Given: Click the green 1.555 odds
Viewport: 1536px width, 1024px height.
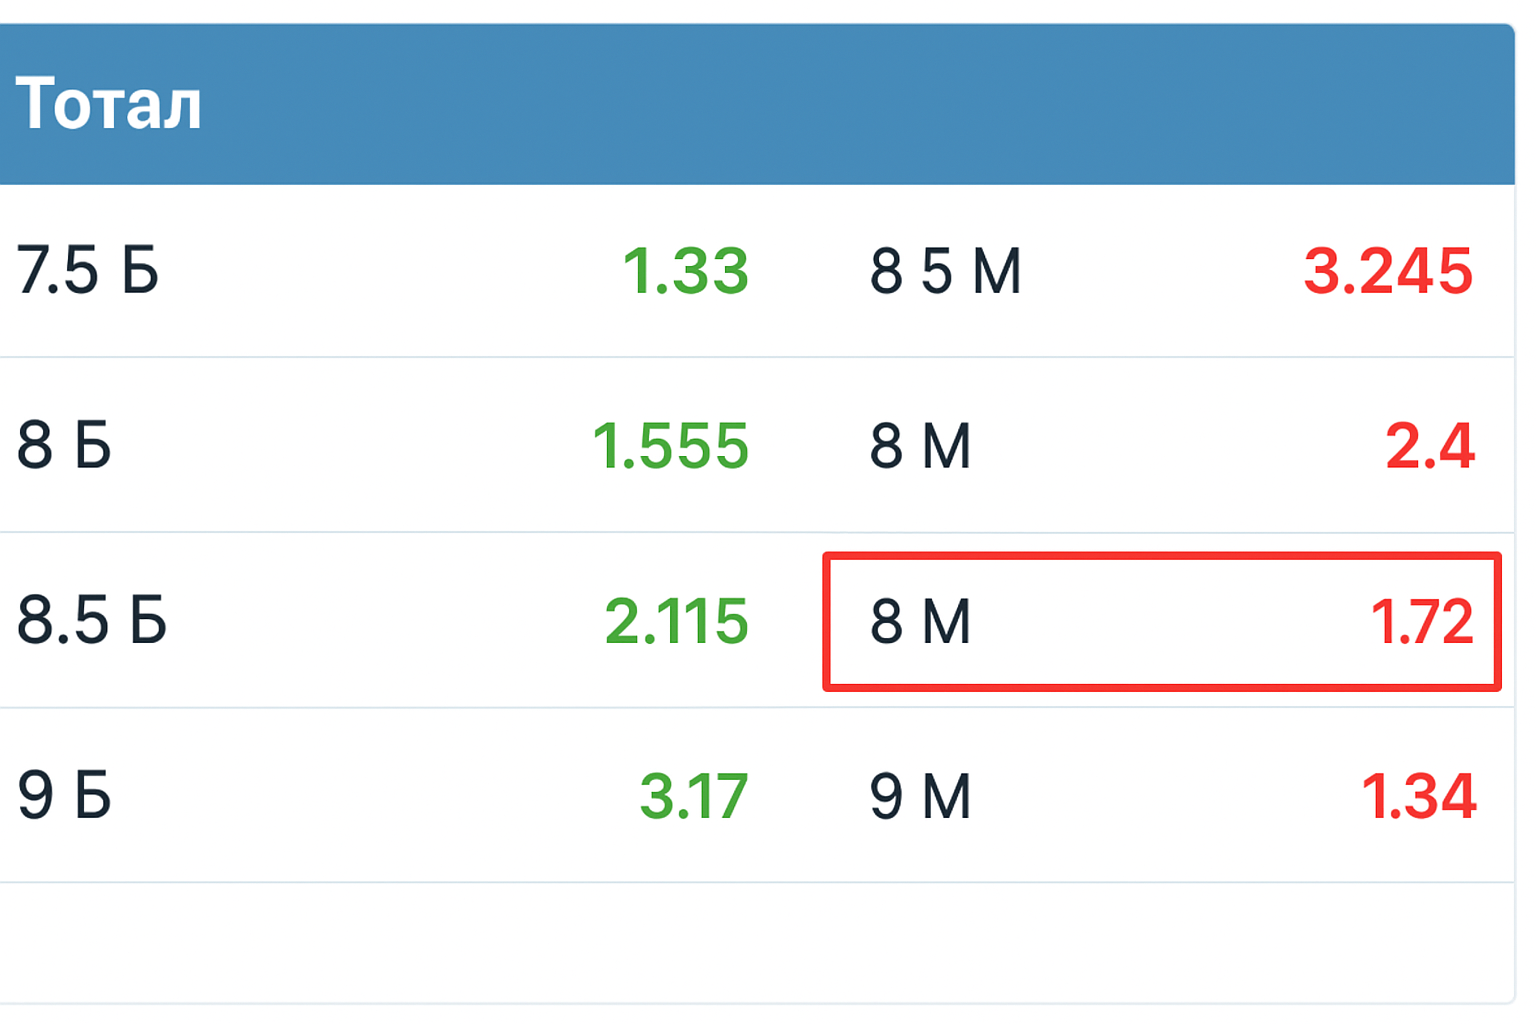Looking at the screenshot, I should click(670, 446).
